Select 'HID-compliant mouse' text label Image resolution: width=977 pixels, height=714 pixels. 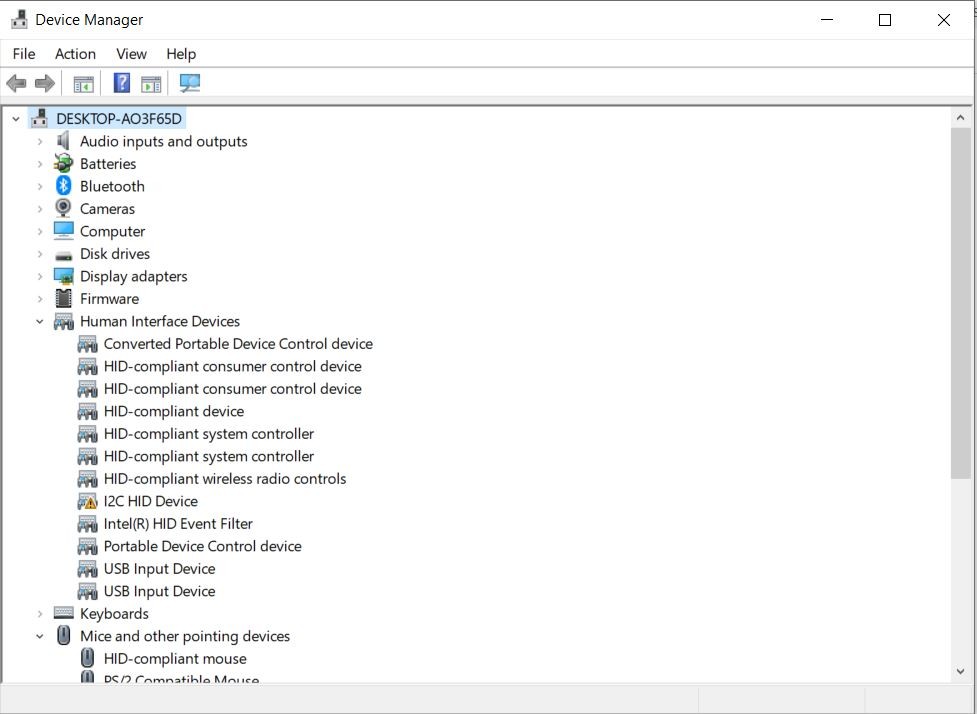click(x=175, y=659)
